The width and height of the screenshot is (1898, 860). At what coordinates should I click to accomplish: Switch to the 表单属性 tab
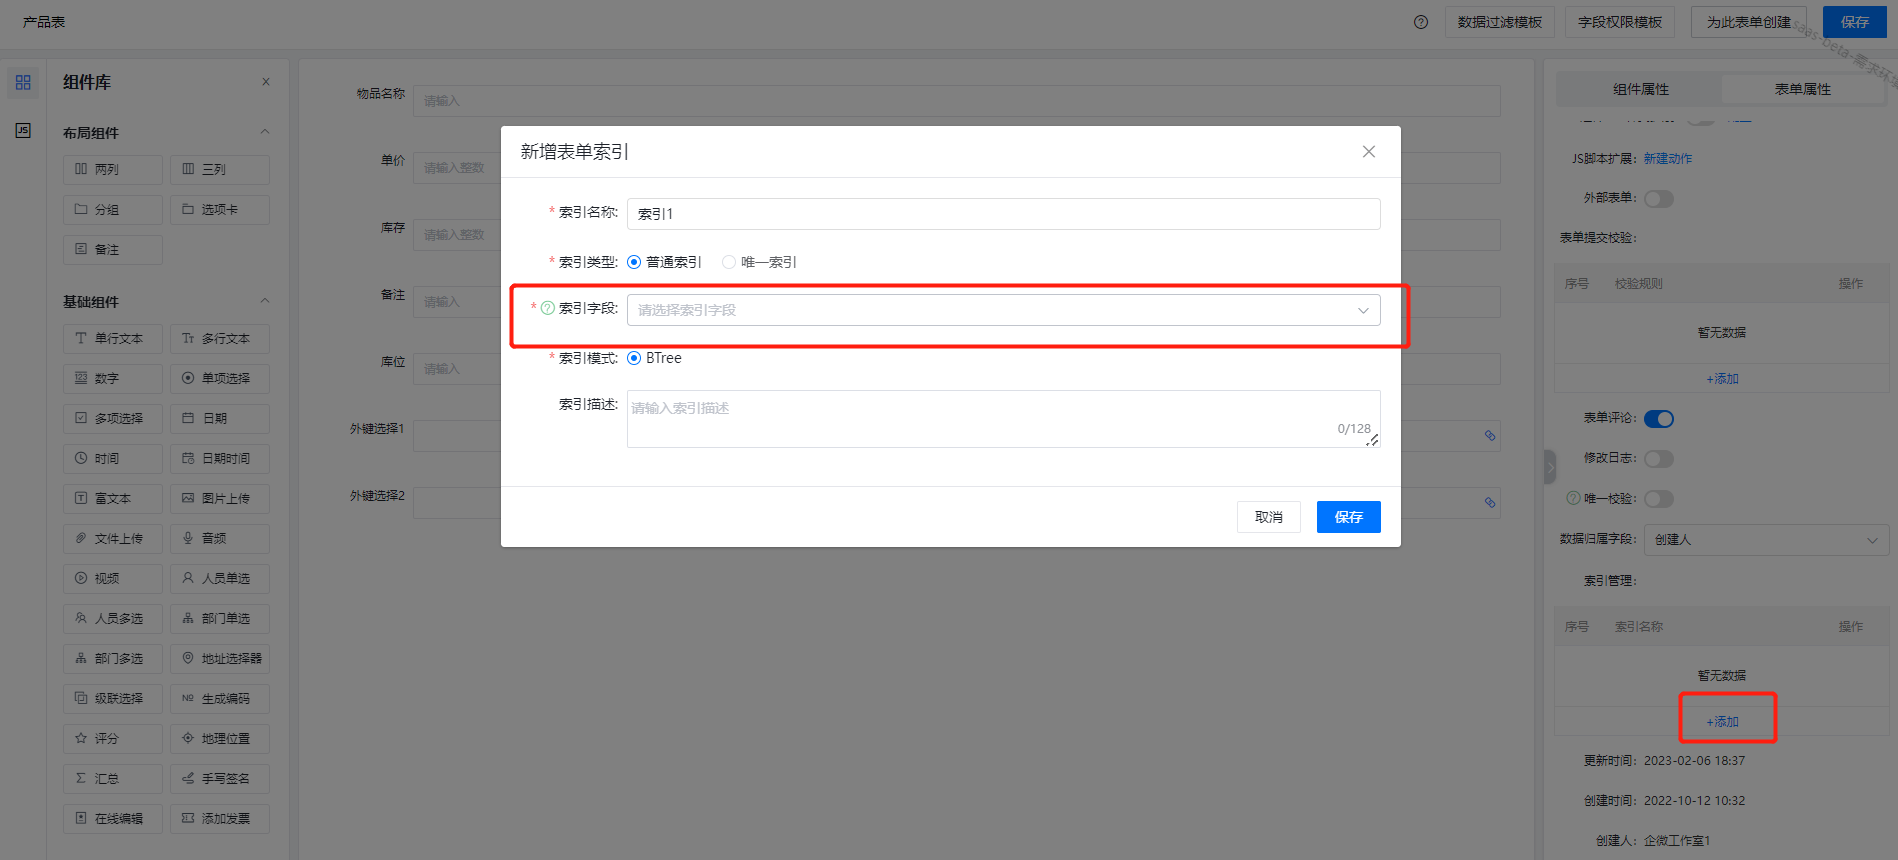pyautogui.click(x=1802, y=89)
